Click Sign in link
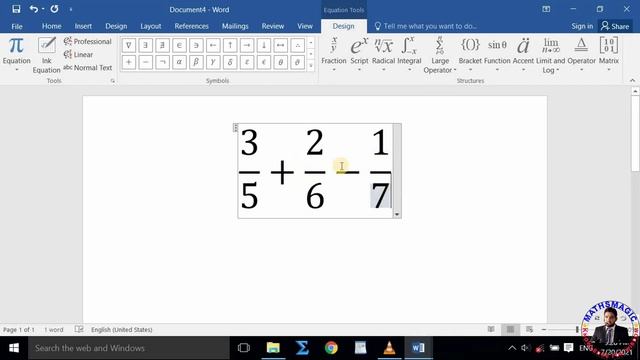This screenshot has height=360, width=640. (x=582, y=26)
